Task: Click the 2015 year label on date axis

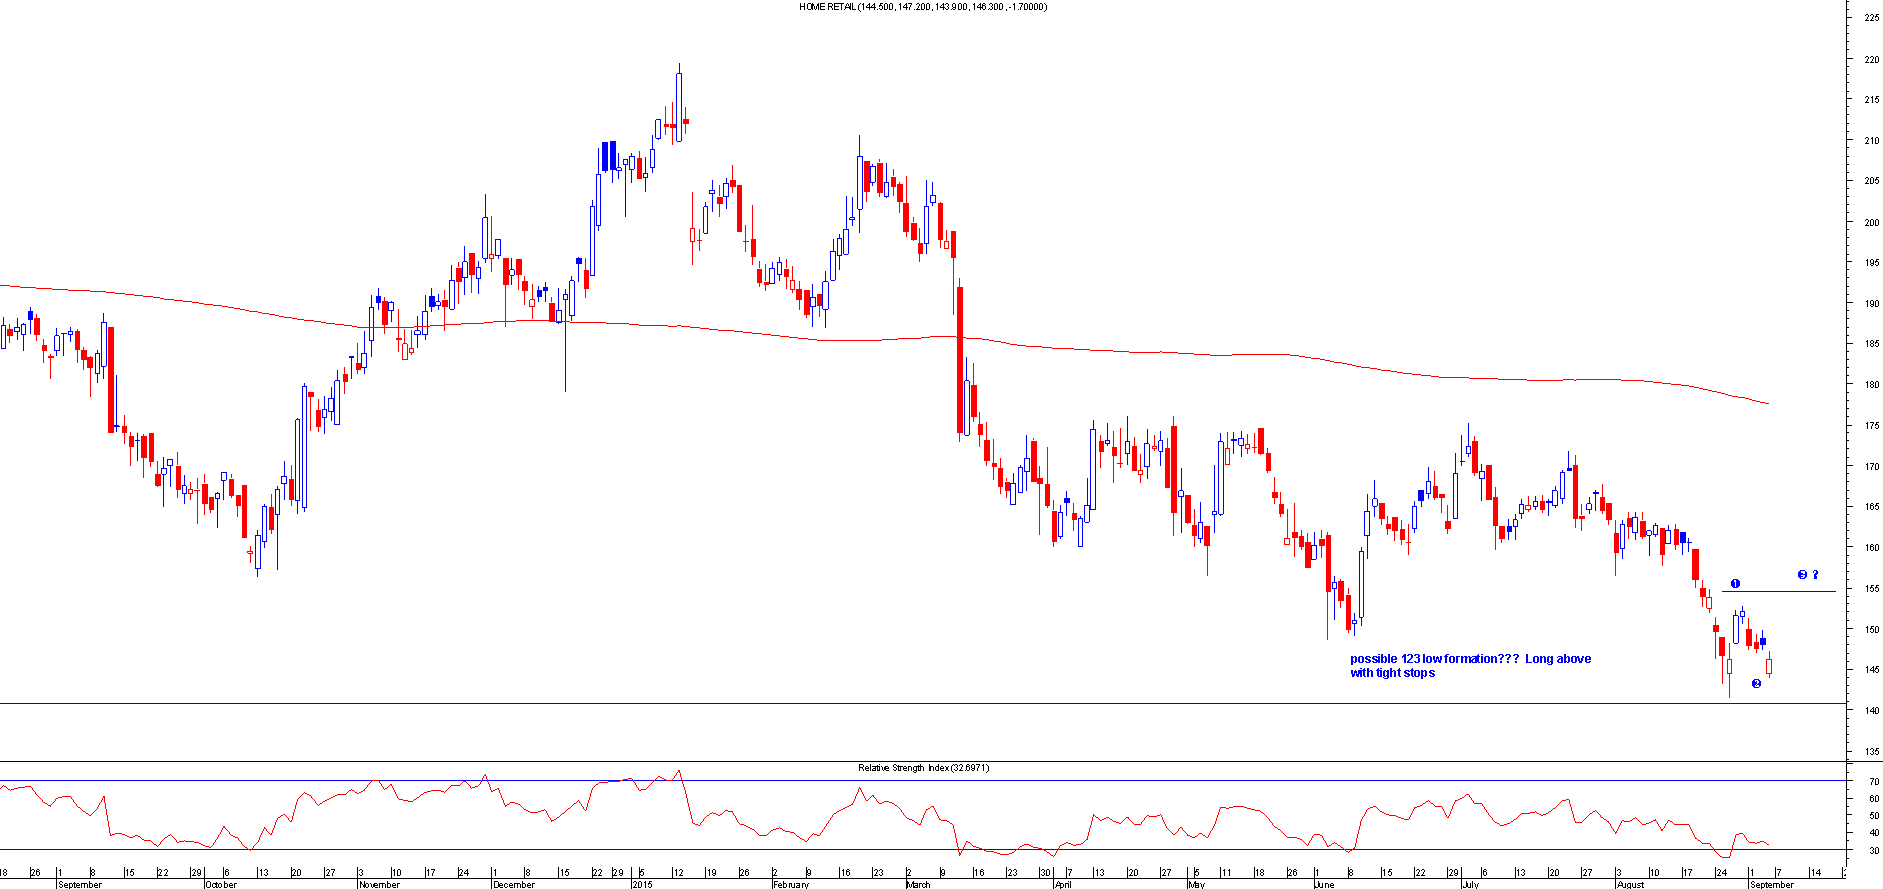Action: coord(642,884)
